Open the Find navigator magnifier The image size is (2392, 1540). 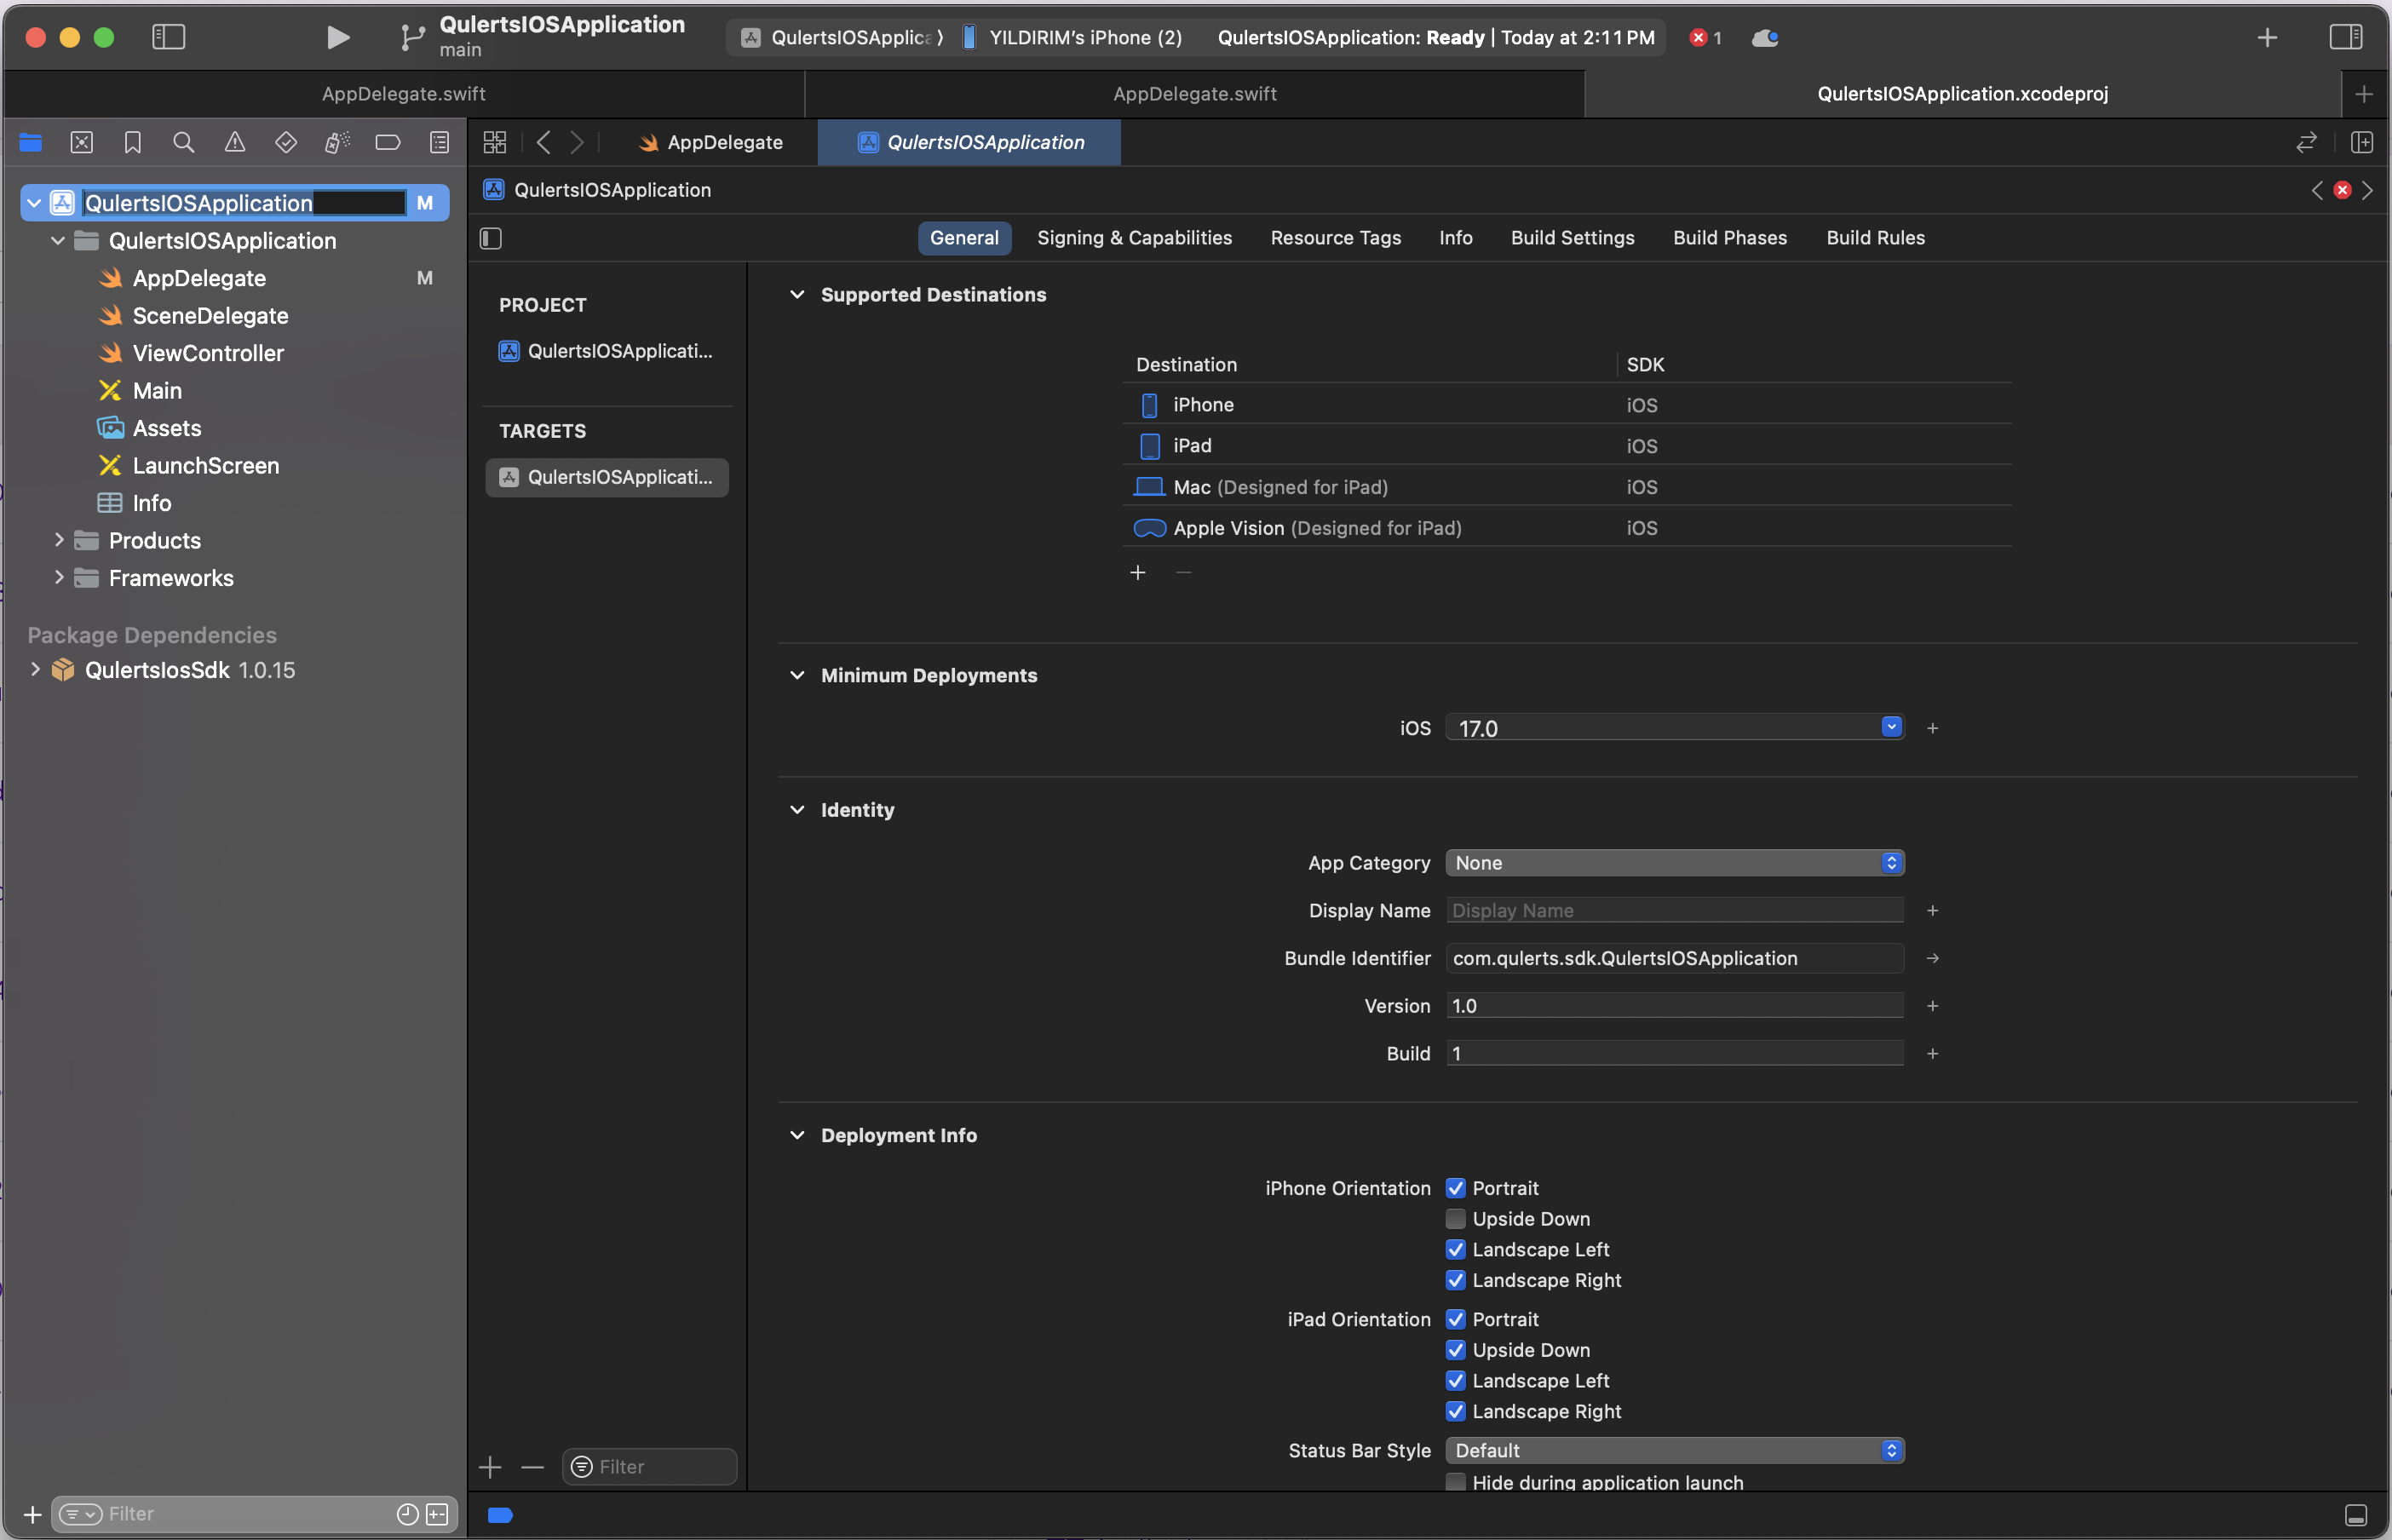[183, 142]
